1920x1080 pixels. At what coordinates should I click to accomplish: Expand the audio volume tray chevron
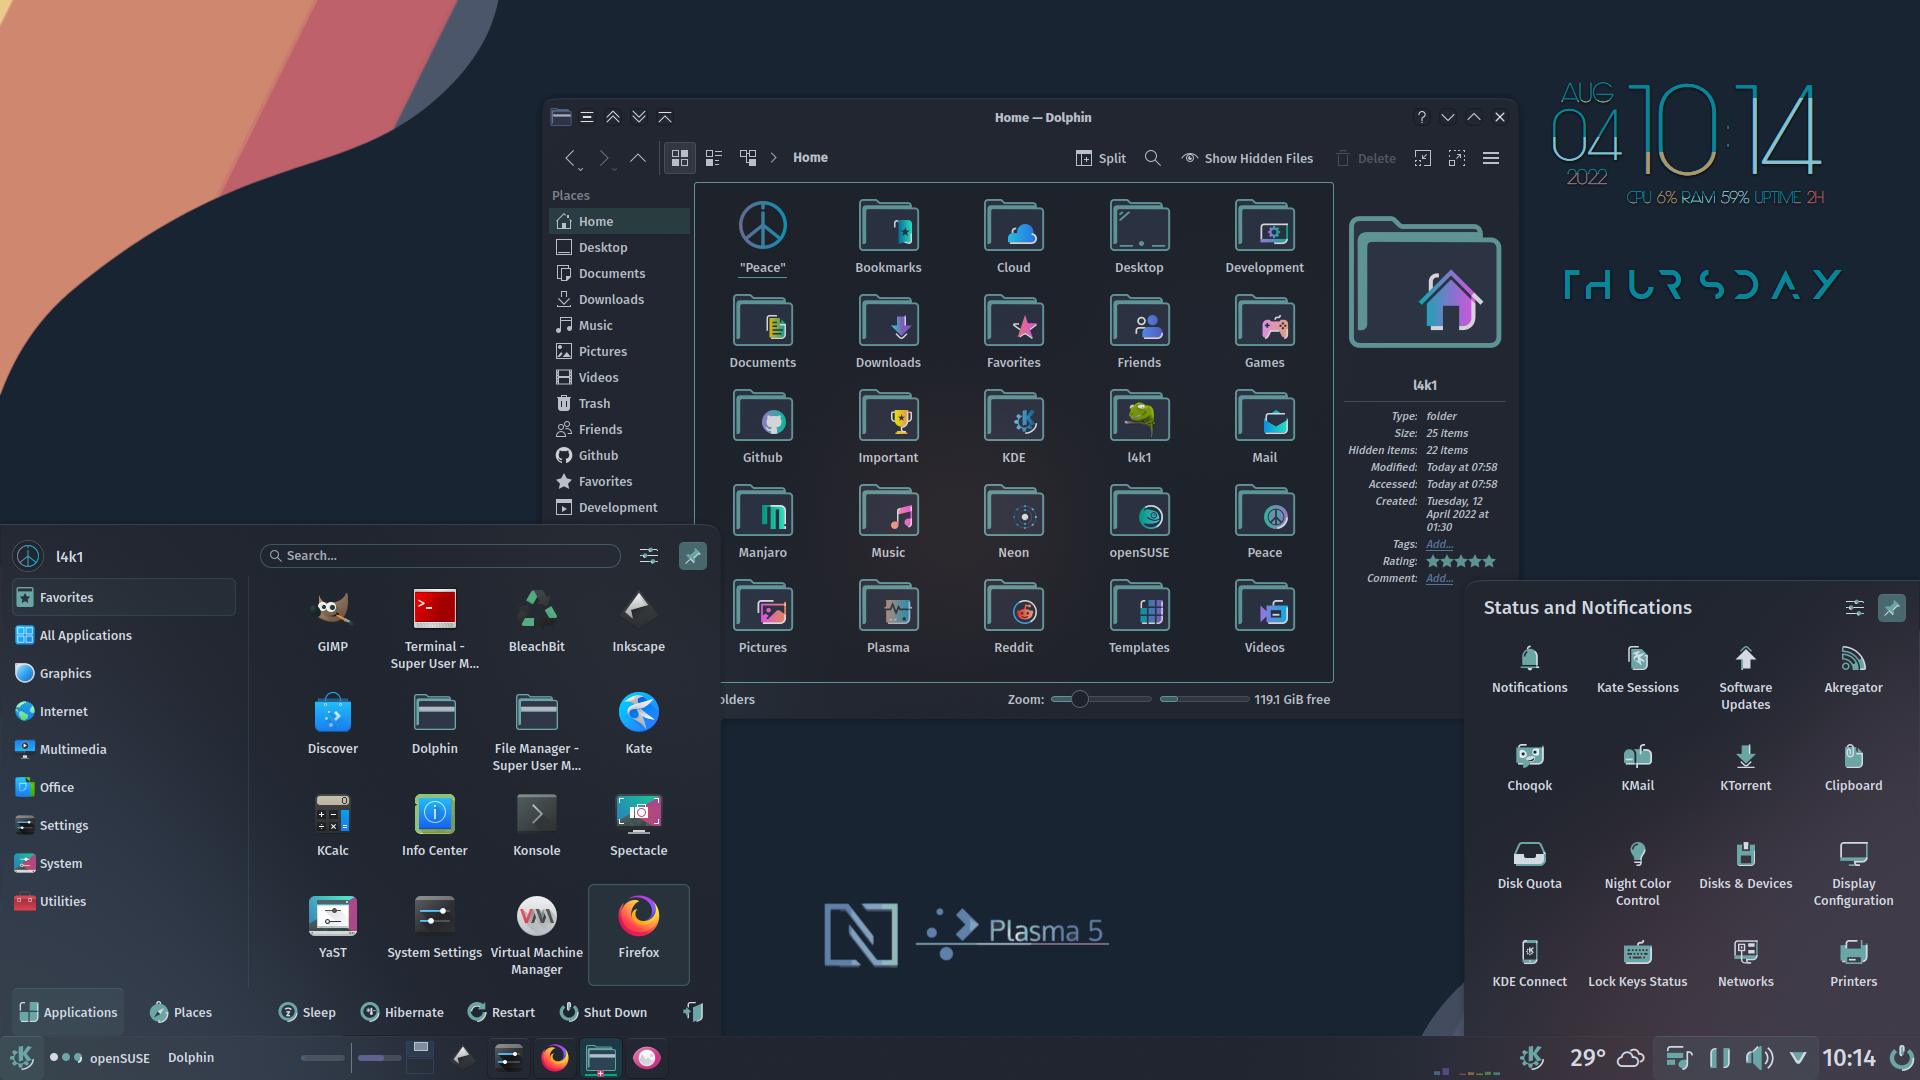coord(1798,1057)
